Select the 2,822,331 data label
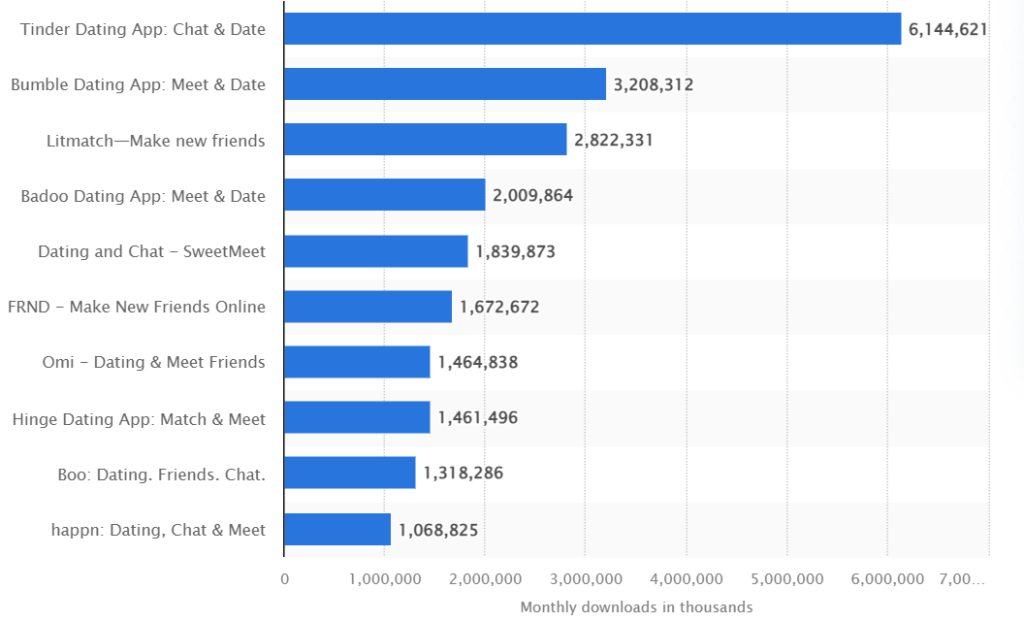 point(613,140)
